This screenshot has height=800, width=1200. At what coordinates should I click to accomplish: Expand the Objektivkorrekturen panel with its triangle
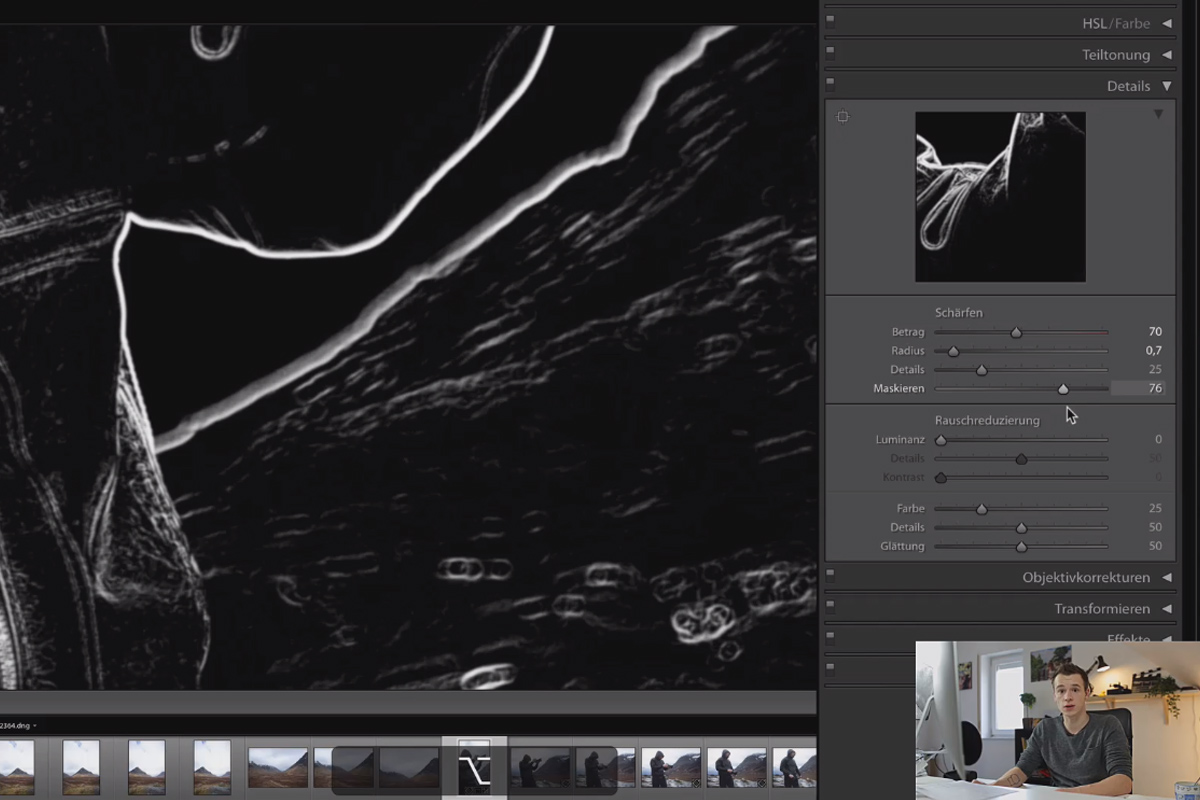[x=1166, y=578]
